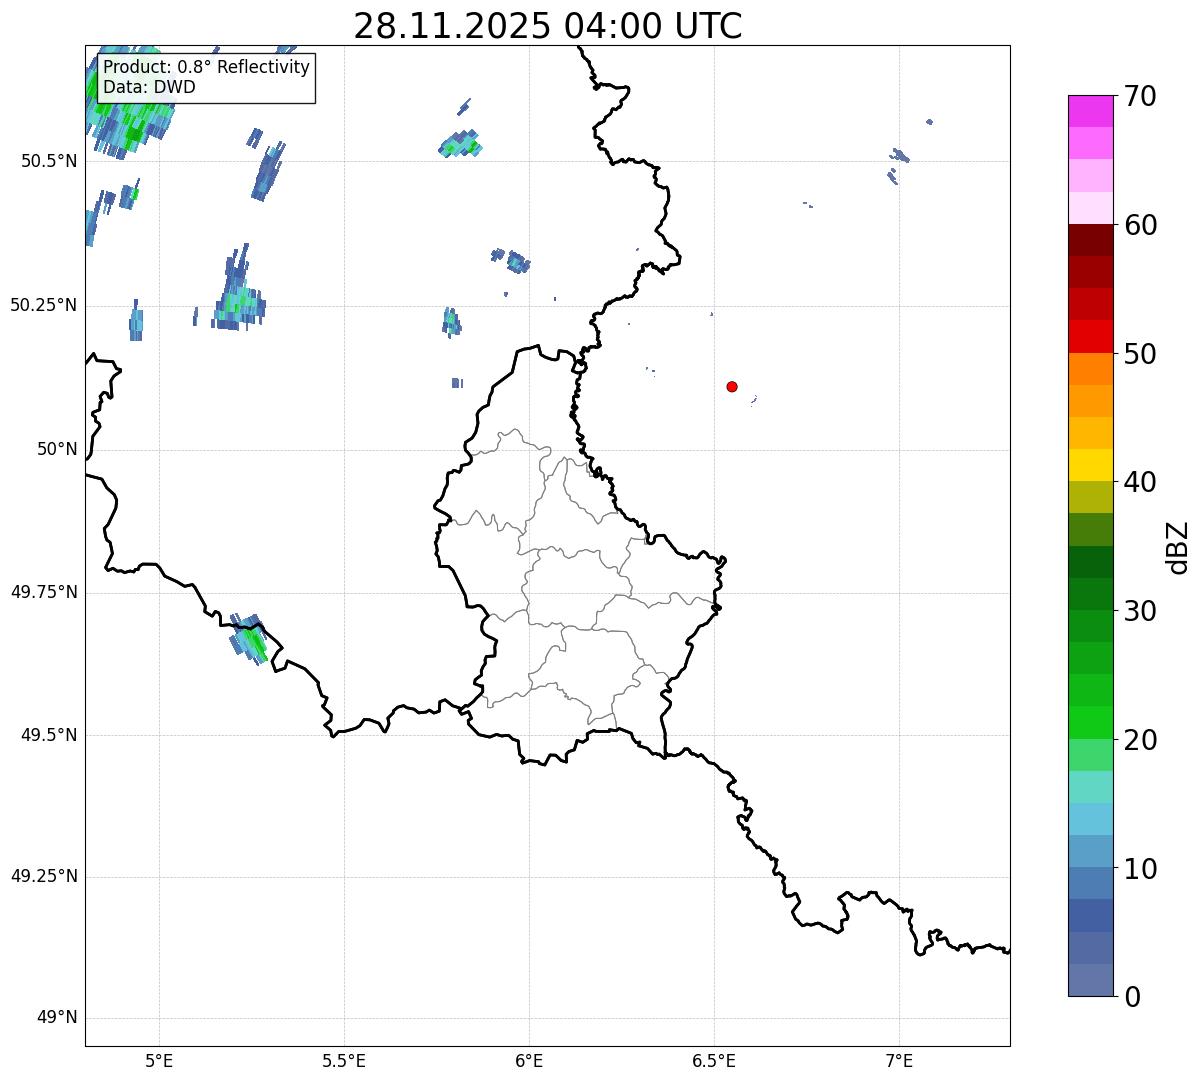Viewport: 1202px width, 1081px height.
Task: Pick the palest pink swatch just above 60
Action: 1091,208
